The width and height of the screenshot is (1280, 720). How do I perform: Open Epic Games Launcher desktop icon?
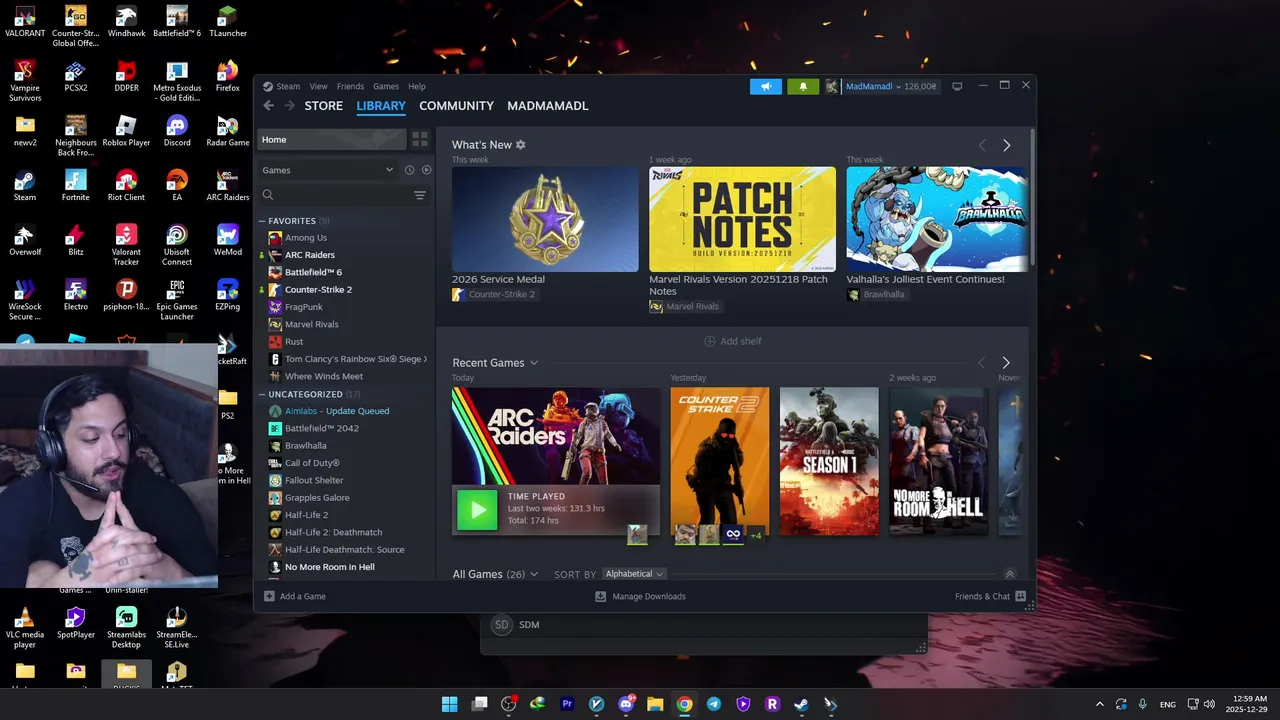[x=177, y=300]
